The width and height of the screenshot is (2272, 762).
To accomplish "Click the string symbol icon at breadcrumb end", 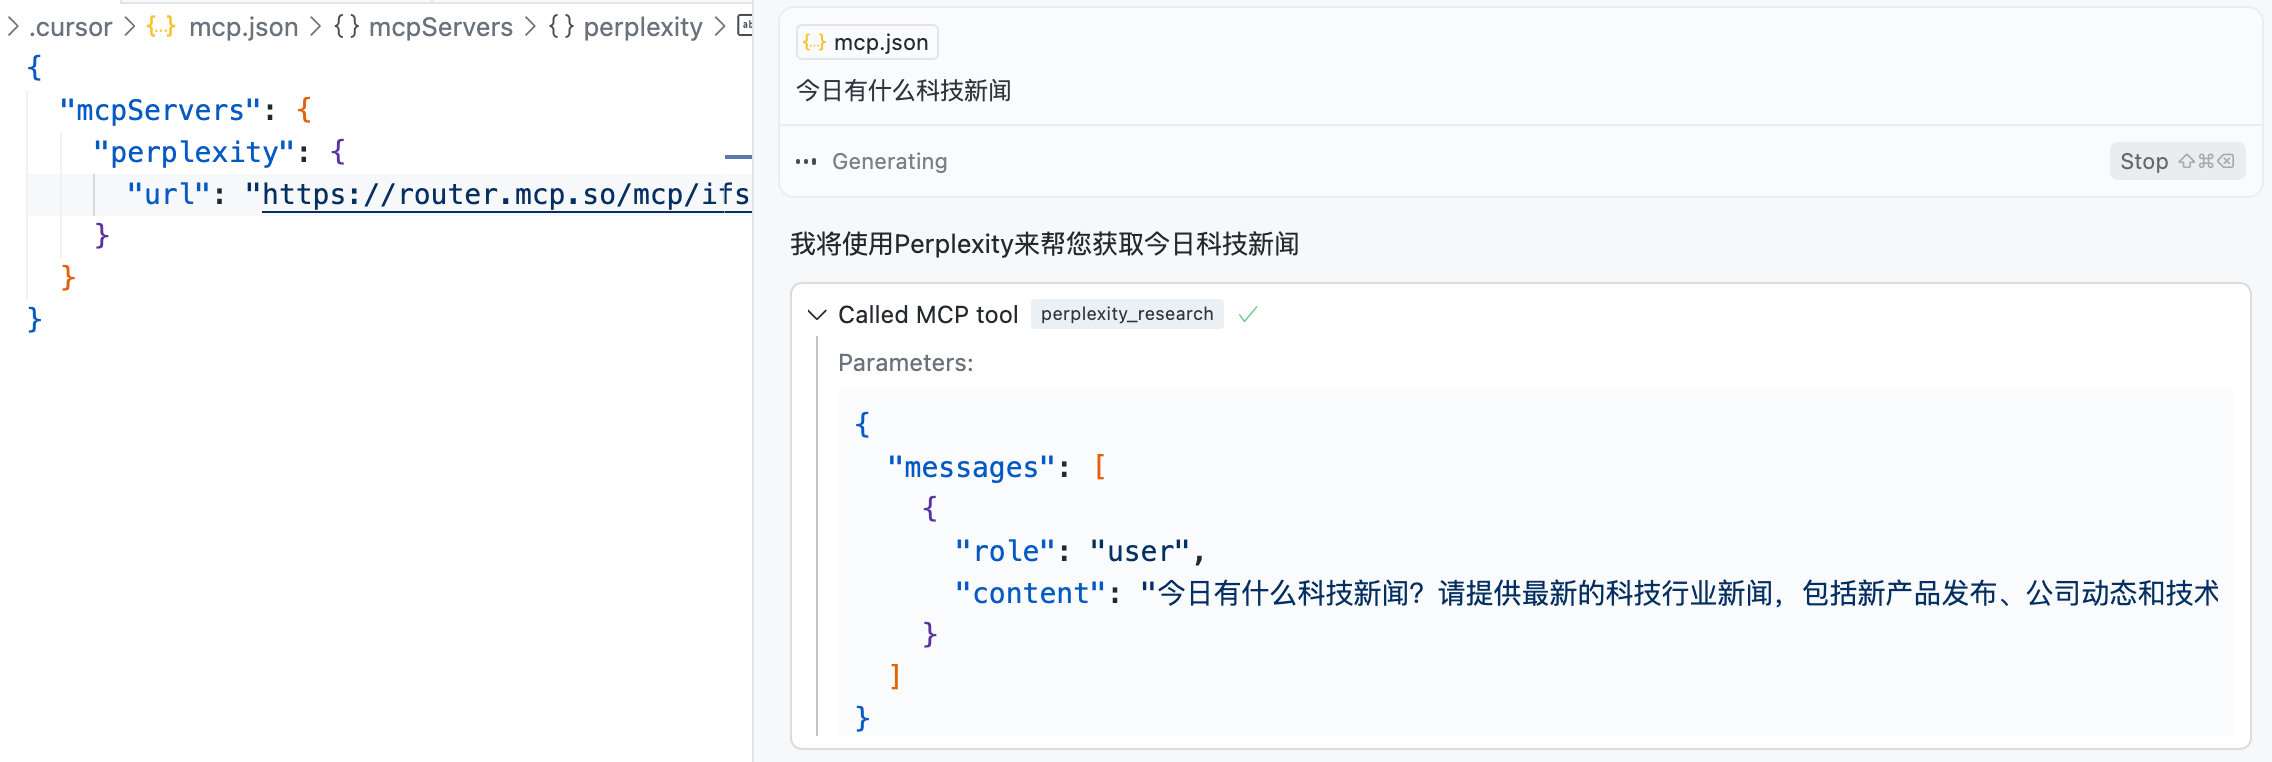I will coord(745,26).
